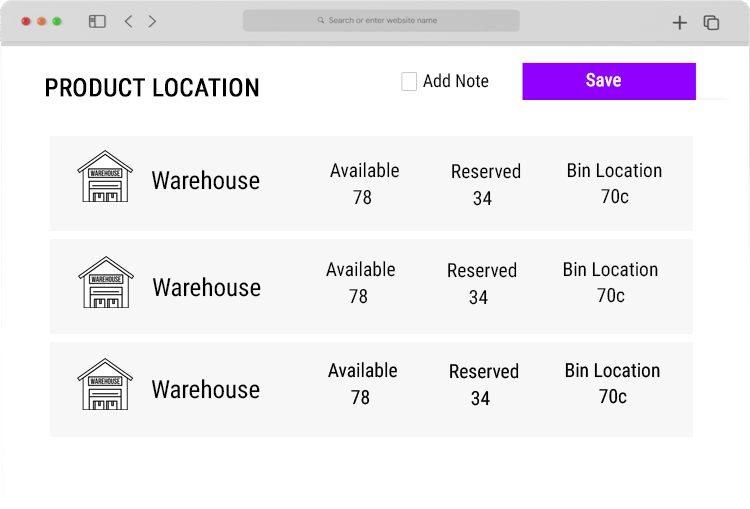Image resolution: width=750 pixels, height=509 pixels.
Task: Click the second row's Reserved value 34
Action: point(478,298)
